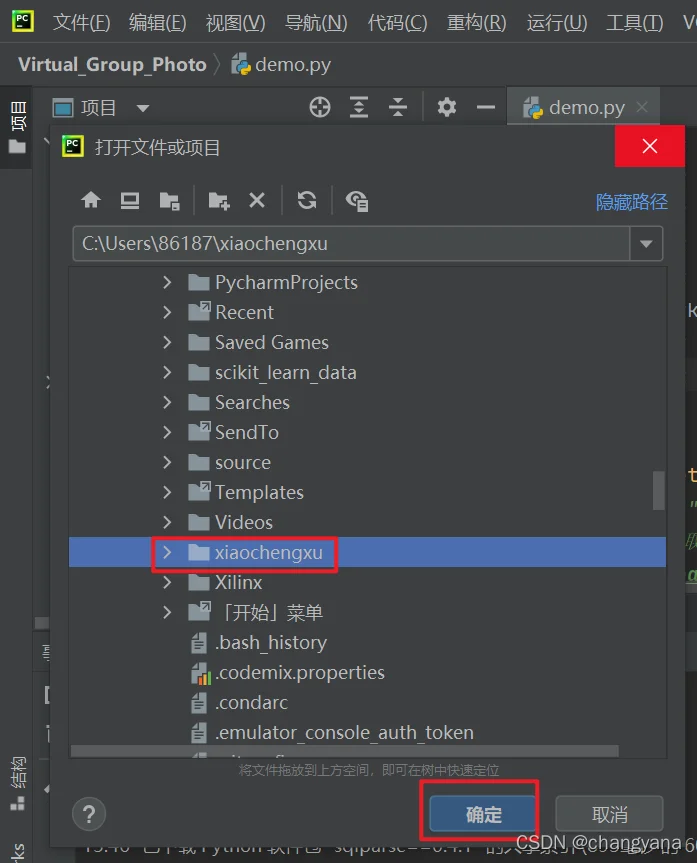Expand source folder
This screenshot has width=697, height=863.
(x=167, y=462)
